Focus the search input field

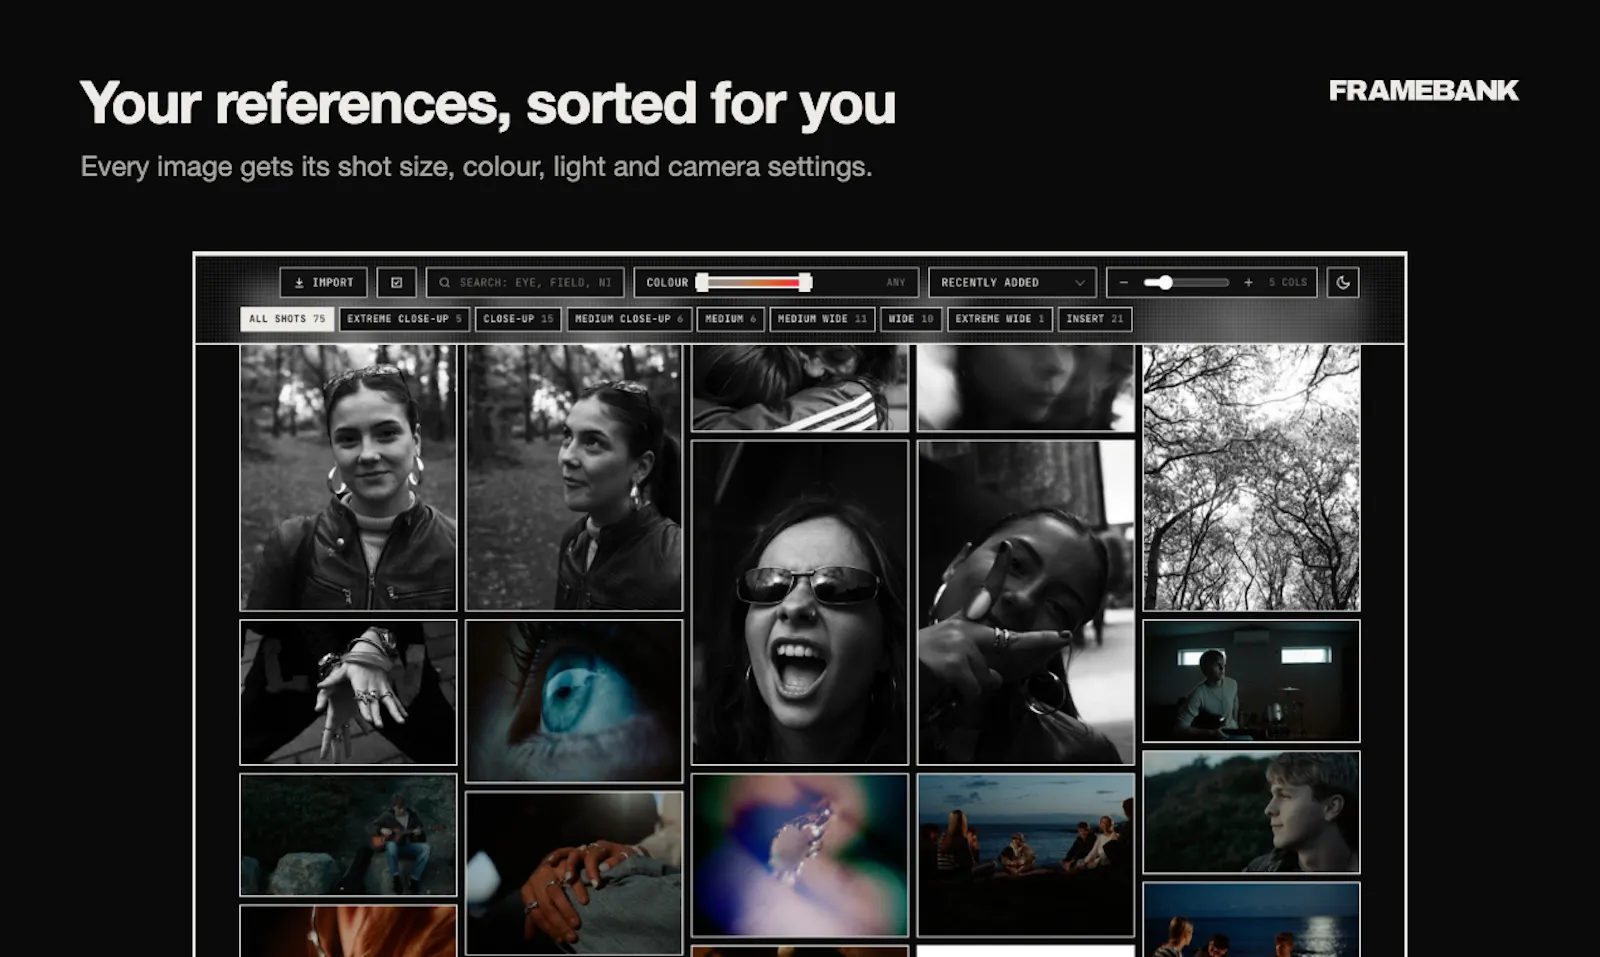click(525, 283)
